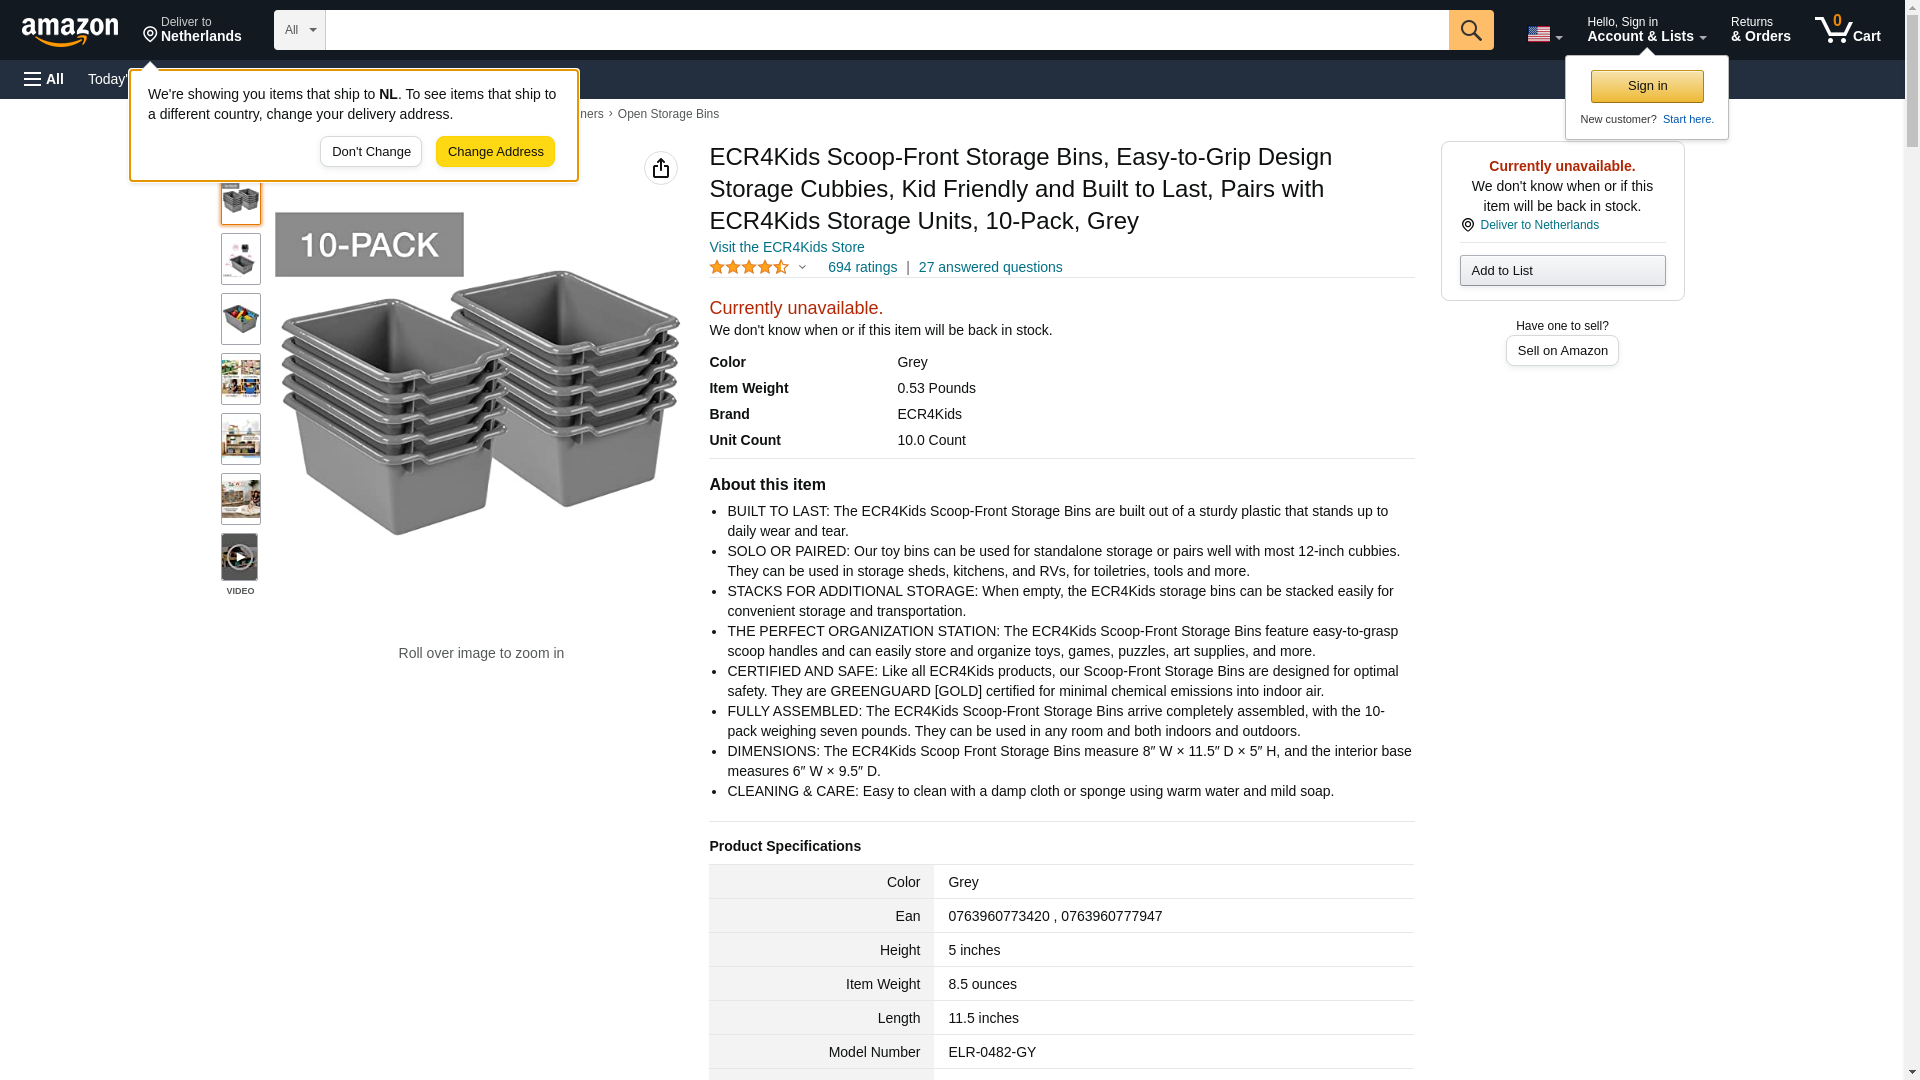This screenshot has height=1080, width=1920.
Task: Open Account & Lists menu
Action: pos(1645,30)
